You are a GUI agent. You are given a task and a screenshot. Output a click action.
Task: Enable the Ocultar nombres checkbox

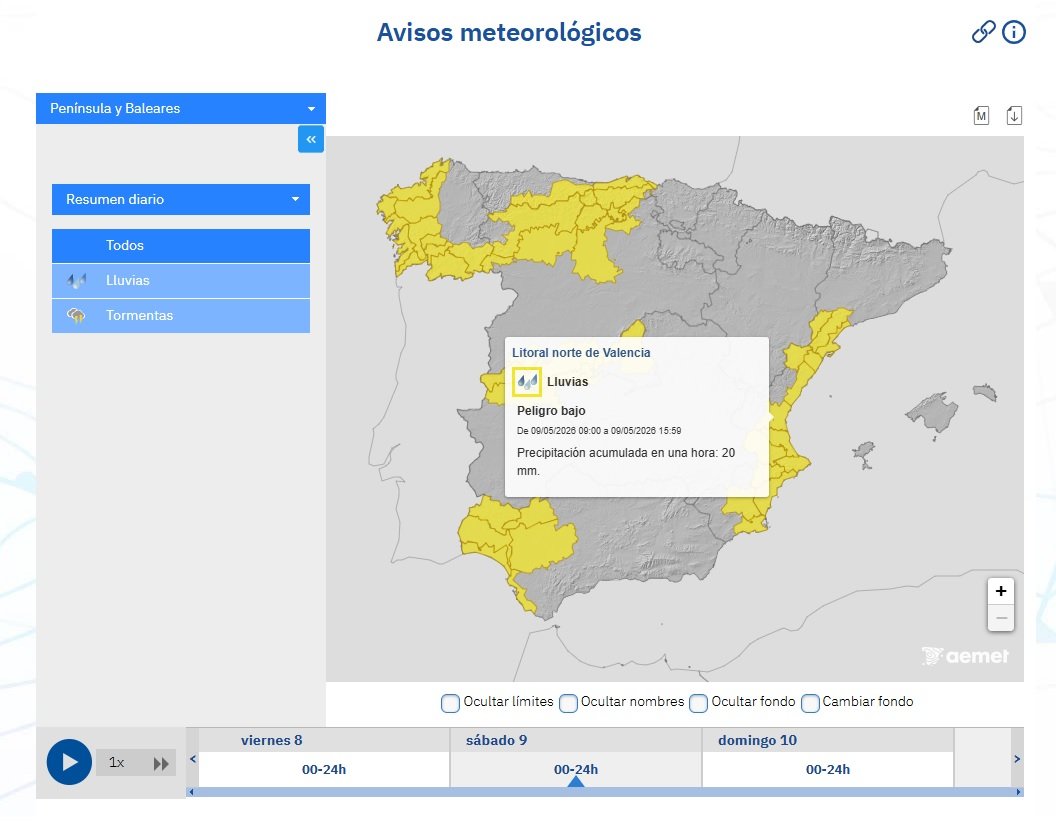click(x=568, y=703)
